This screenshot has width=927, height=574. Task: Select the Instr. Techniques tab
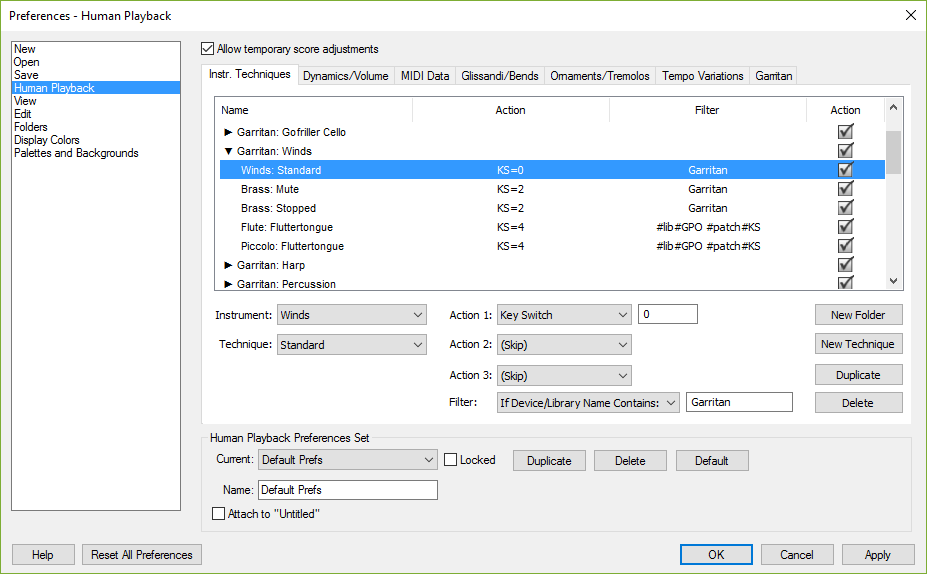tap(249, 74)
